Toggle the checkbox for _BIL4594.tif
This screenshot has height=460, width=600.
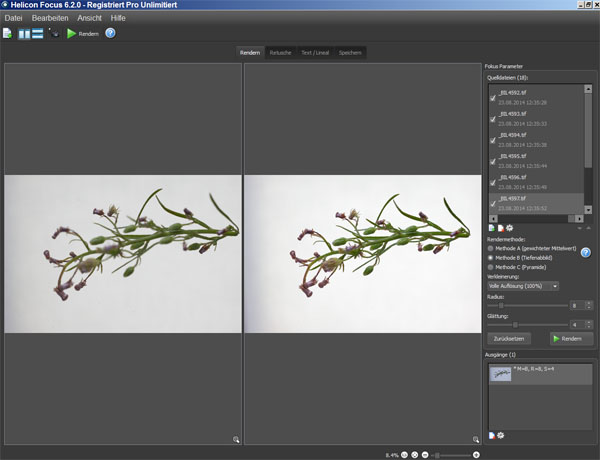point(493,140)
